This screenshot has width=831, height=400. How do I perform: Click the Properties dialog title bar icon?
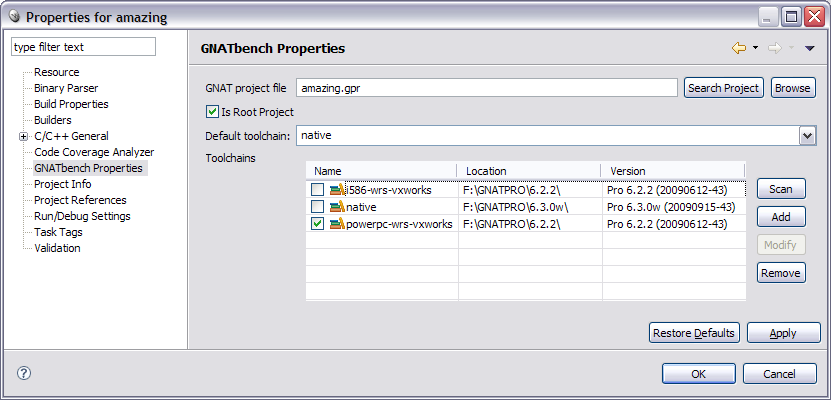(x=15, y=17)
